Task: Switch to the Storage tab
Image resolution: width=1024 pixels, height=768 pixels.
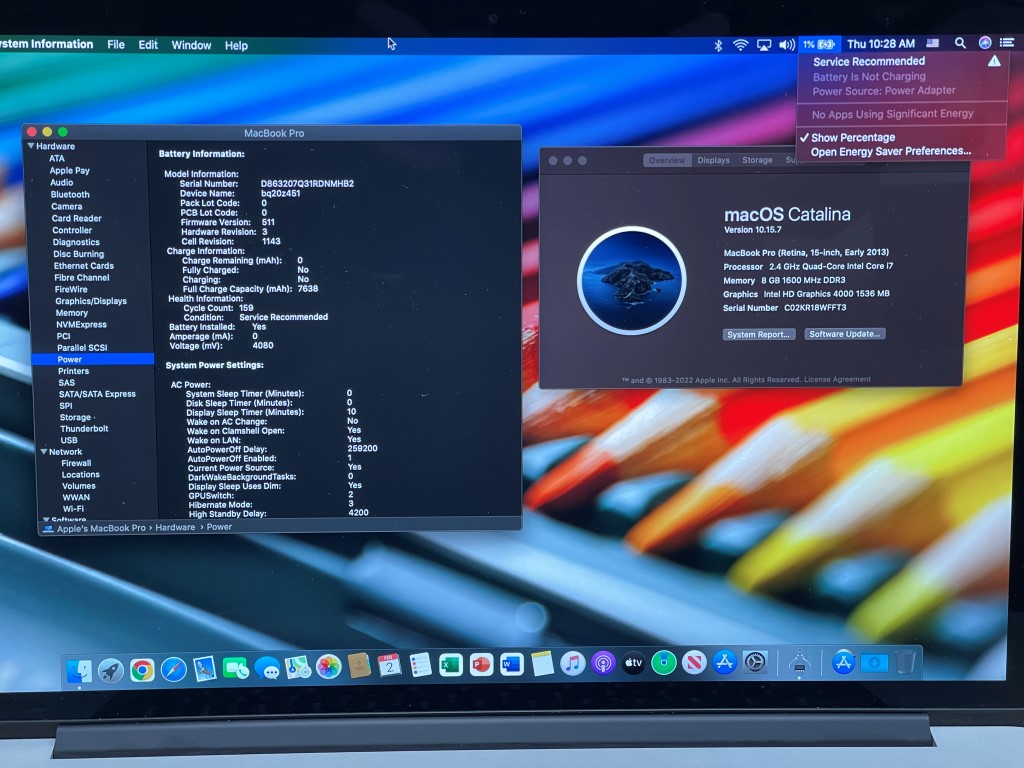Action: [757, 160]
